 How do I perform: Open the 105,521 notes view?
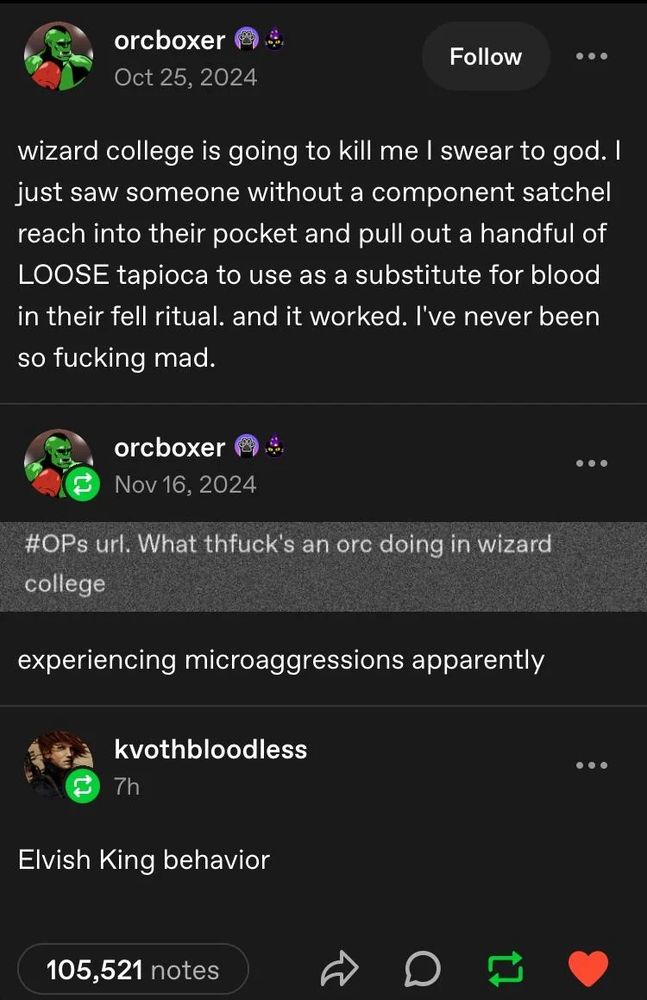pos(133,968)
